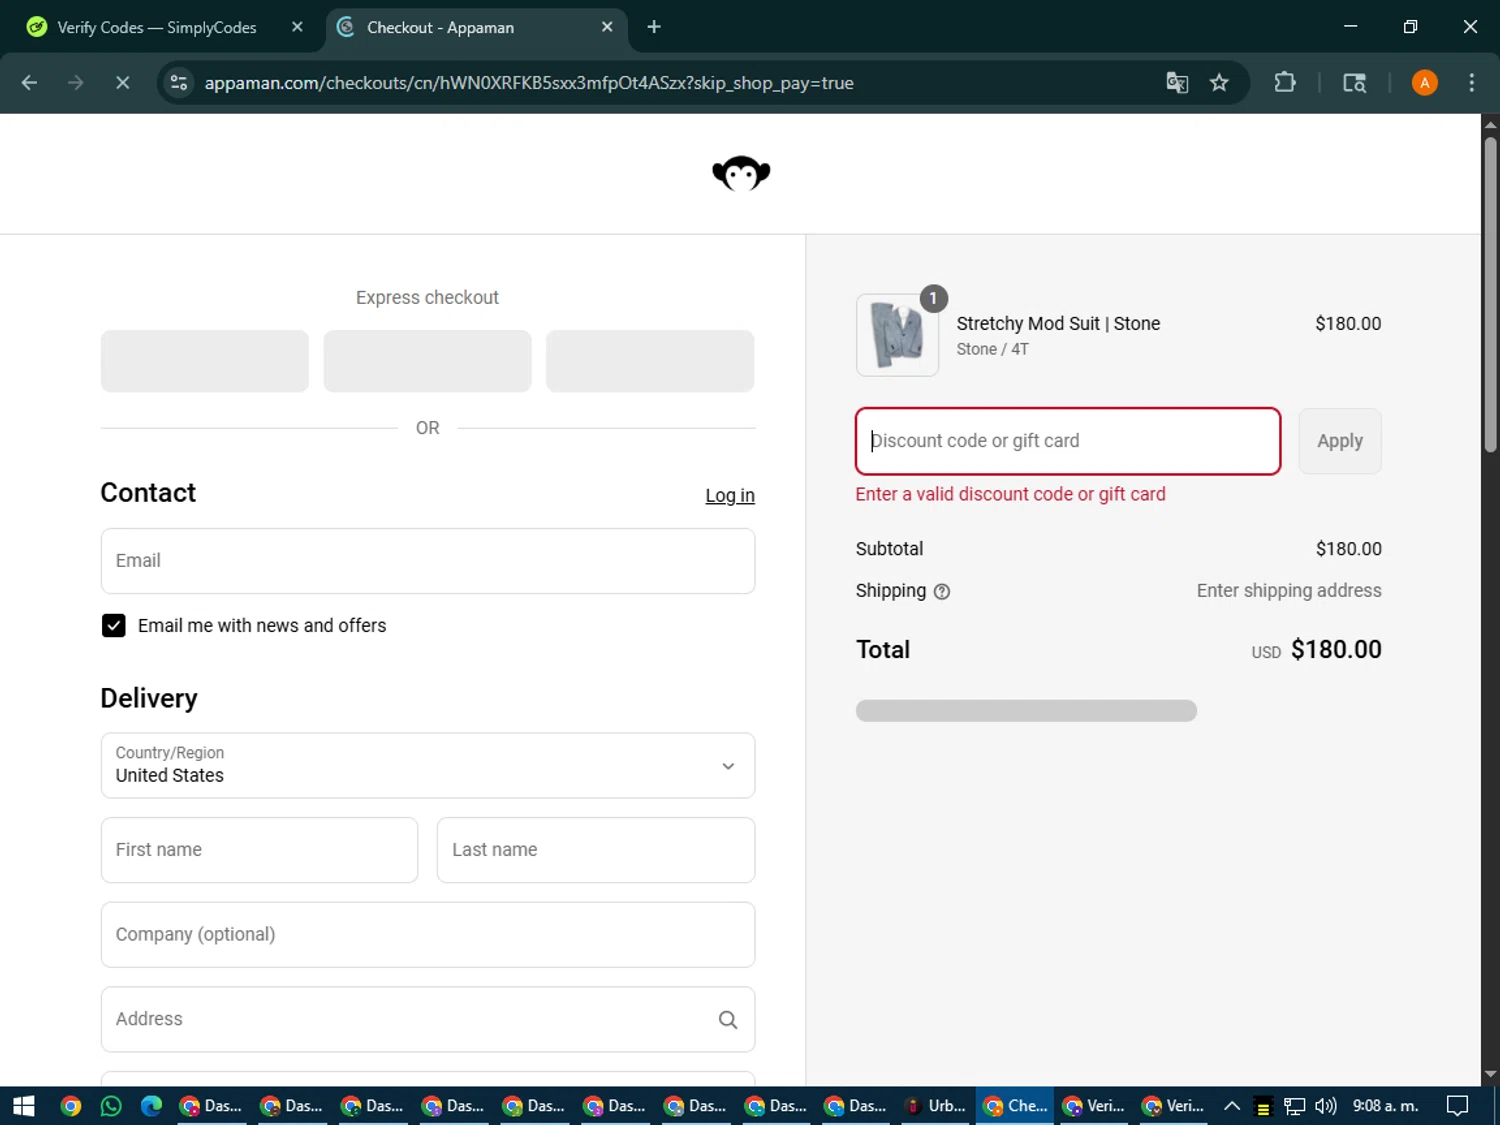Go forward to the next page
The height and width of the screenshot is (1125, 1500).
pos(75,83)
